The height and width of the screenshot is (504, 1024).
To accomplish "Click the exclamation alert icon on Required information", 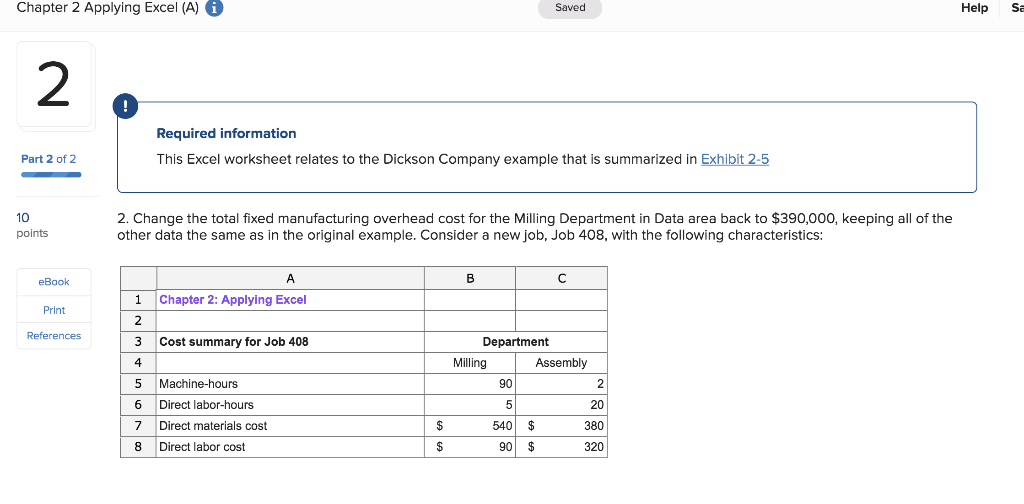I will point(125,106).
